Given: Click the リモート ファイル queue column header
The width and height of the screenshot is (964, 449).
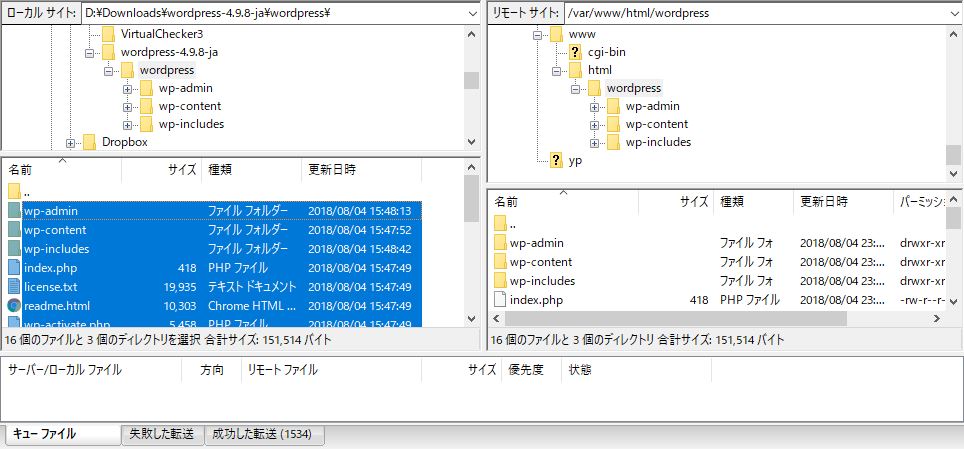Looking at the screenshot, I should point(331,370).
